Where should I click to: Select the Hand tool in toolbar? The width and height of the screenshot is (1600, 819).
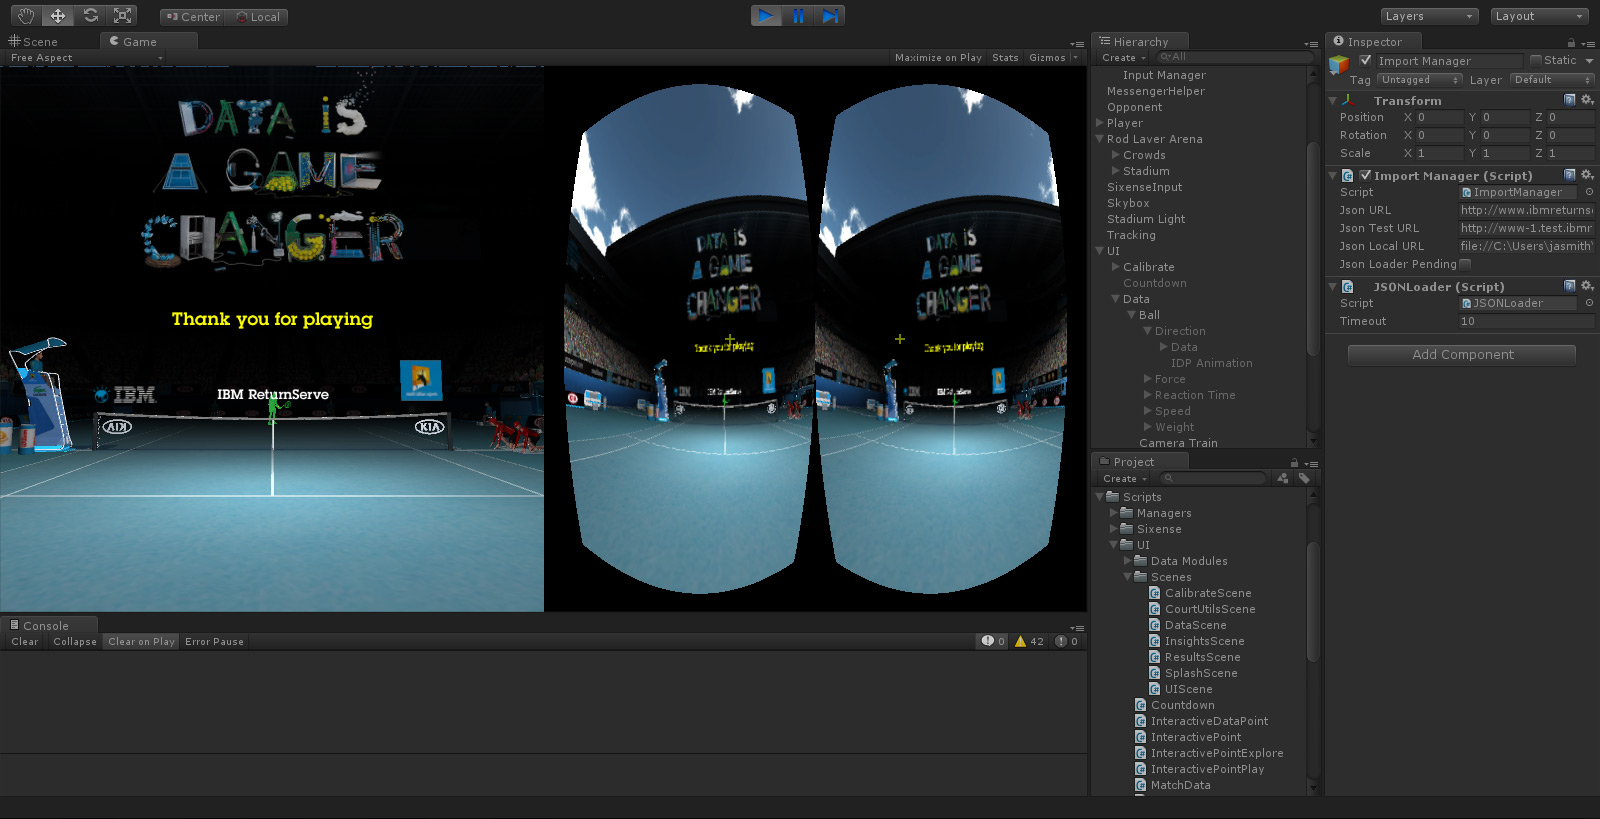click(25, 16)
